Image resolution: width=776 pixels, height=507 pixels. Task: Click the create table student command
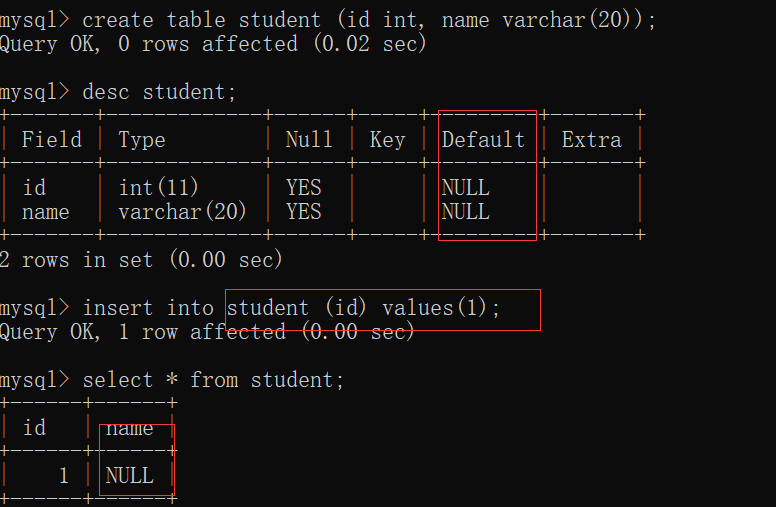click(368, 20)
